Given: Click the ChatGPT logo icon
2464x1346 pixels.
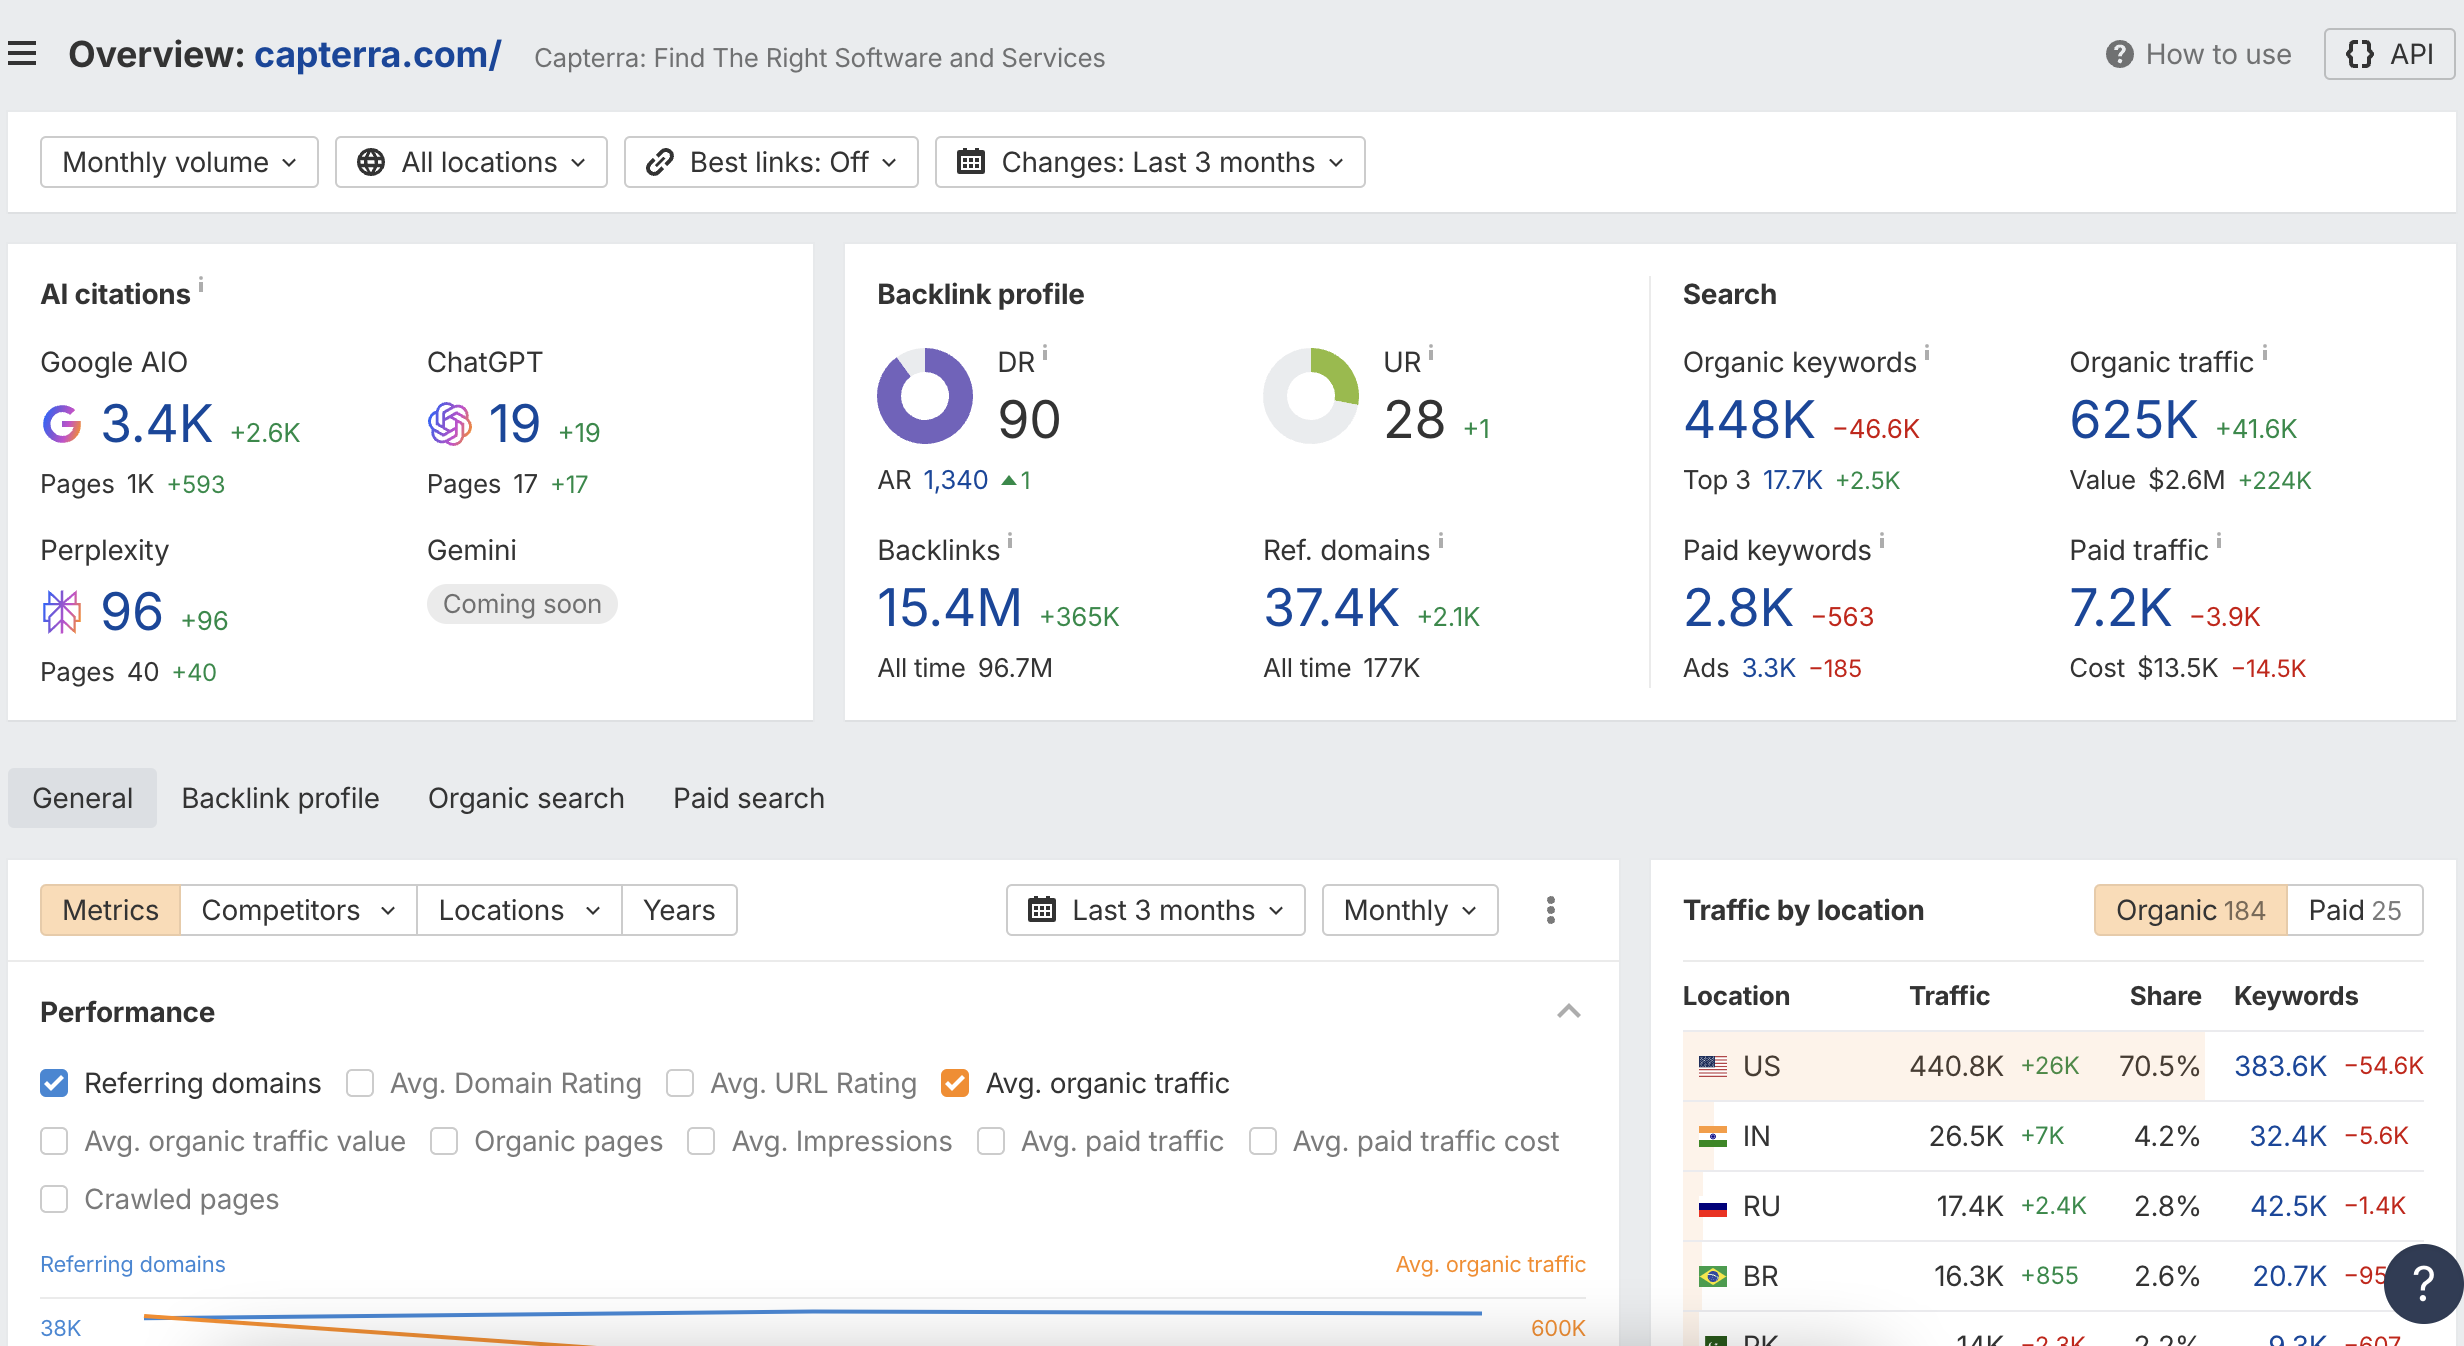Looking at the screenshot, I should [449, 424].
